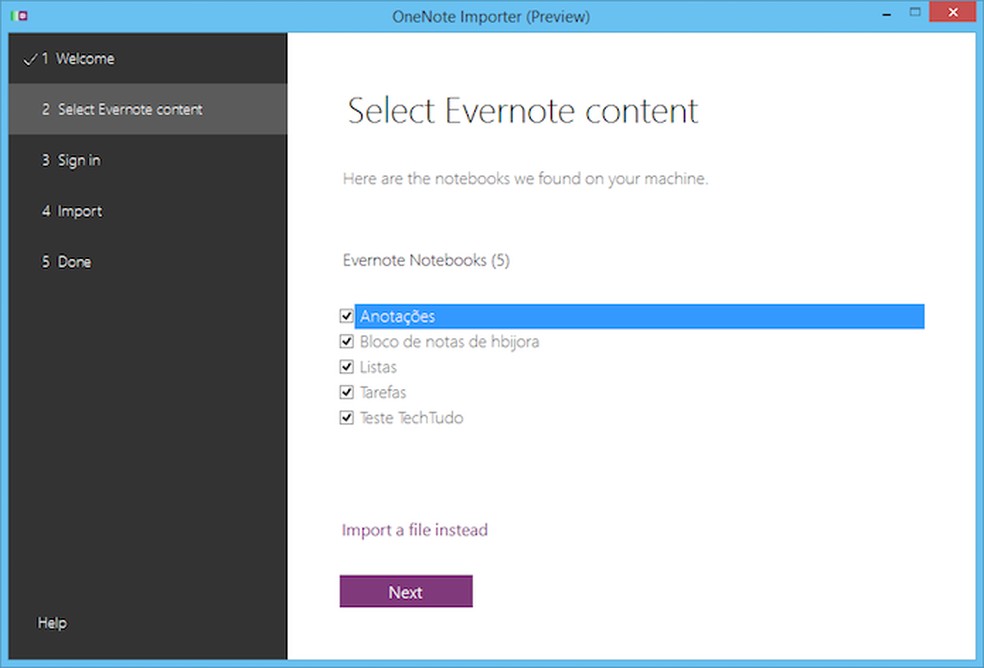
Task: Click the Teste TechTudo notebook name
Action: click(411, 418)
